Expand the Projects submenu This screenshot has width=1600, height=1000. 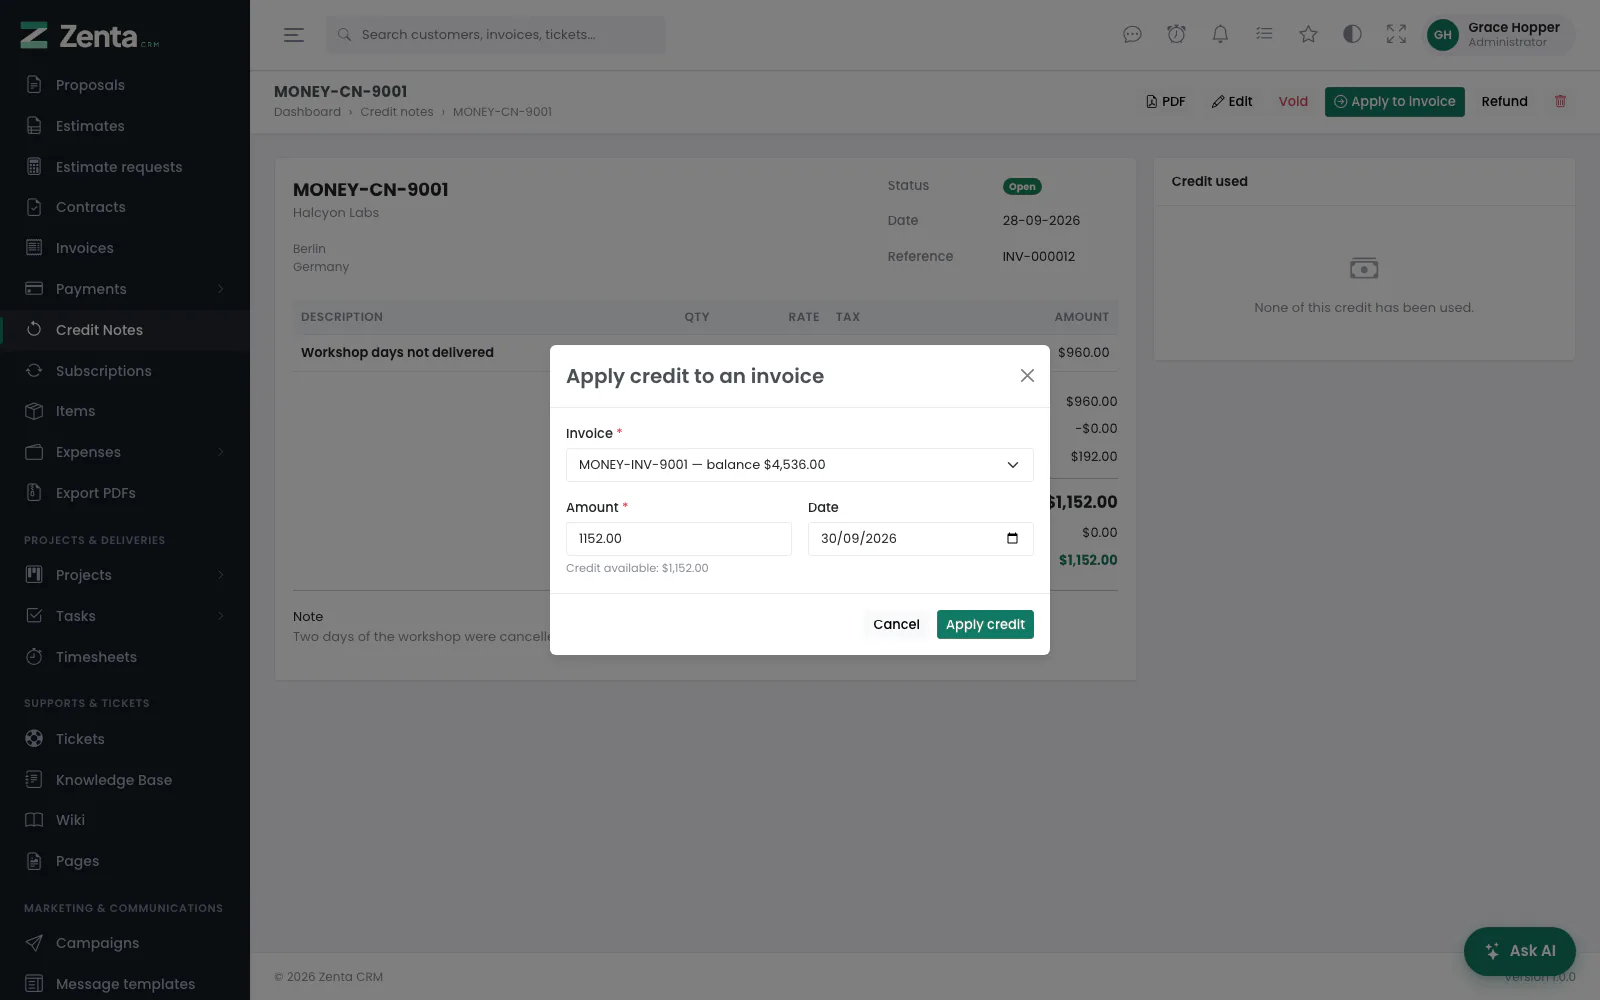(x=125, y=575)
